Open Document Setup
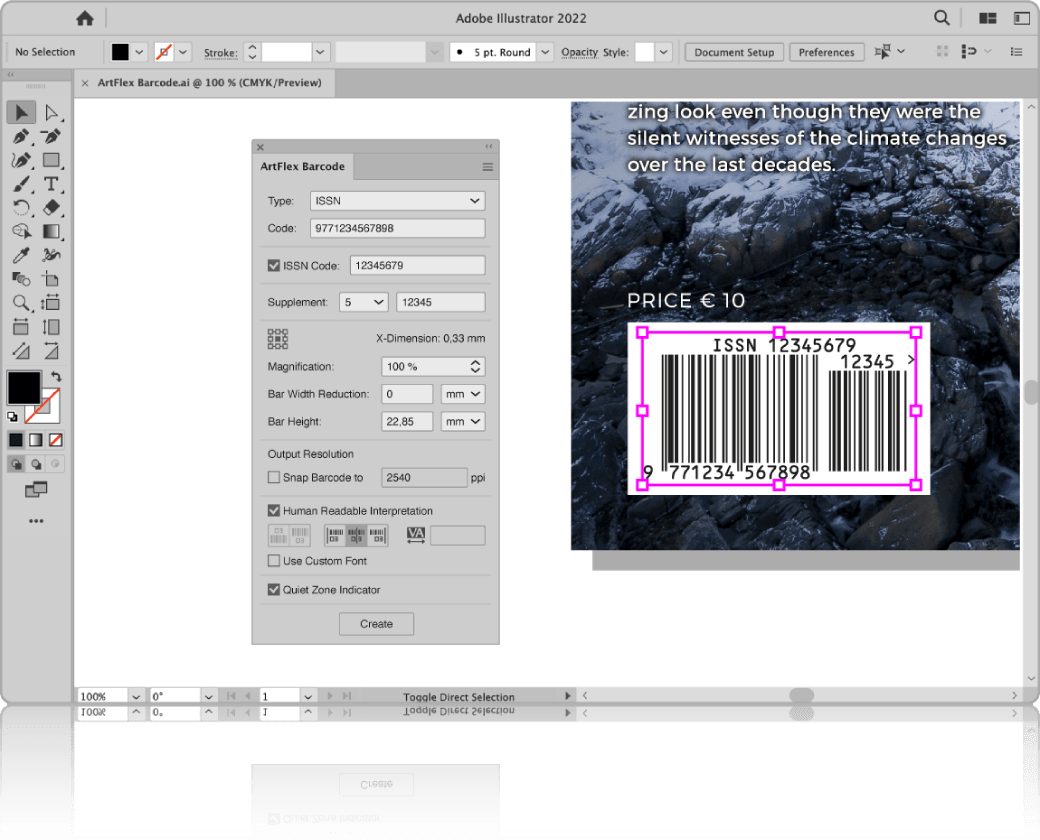1040x840 pixels. pyautogui.click(x=734, y=52)
